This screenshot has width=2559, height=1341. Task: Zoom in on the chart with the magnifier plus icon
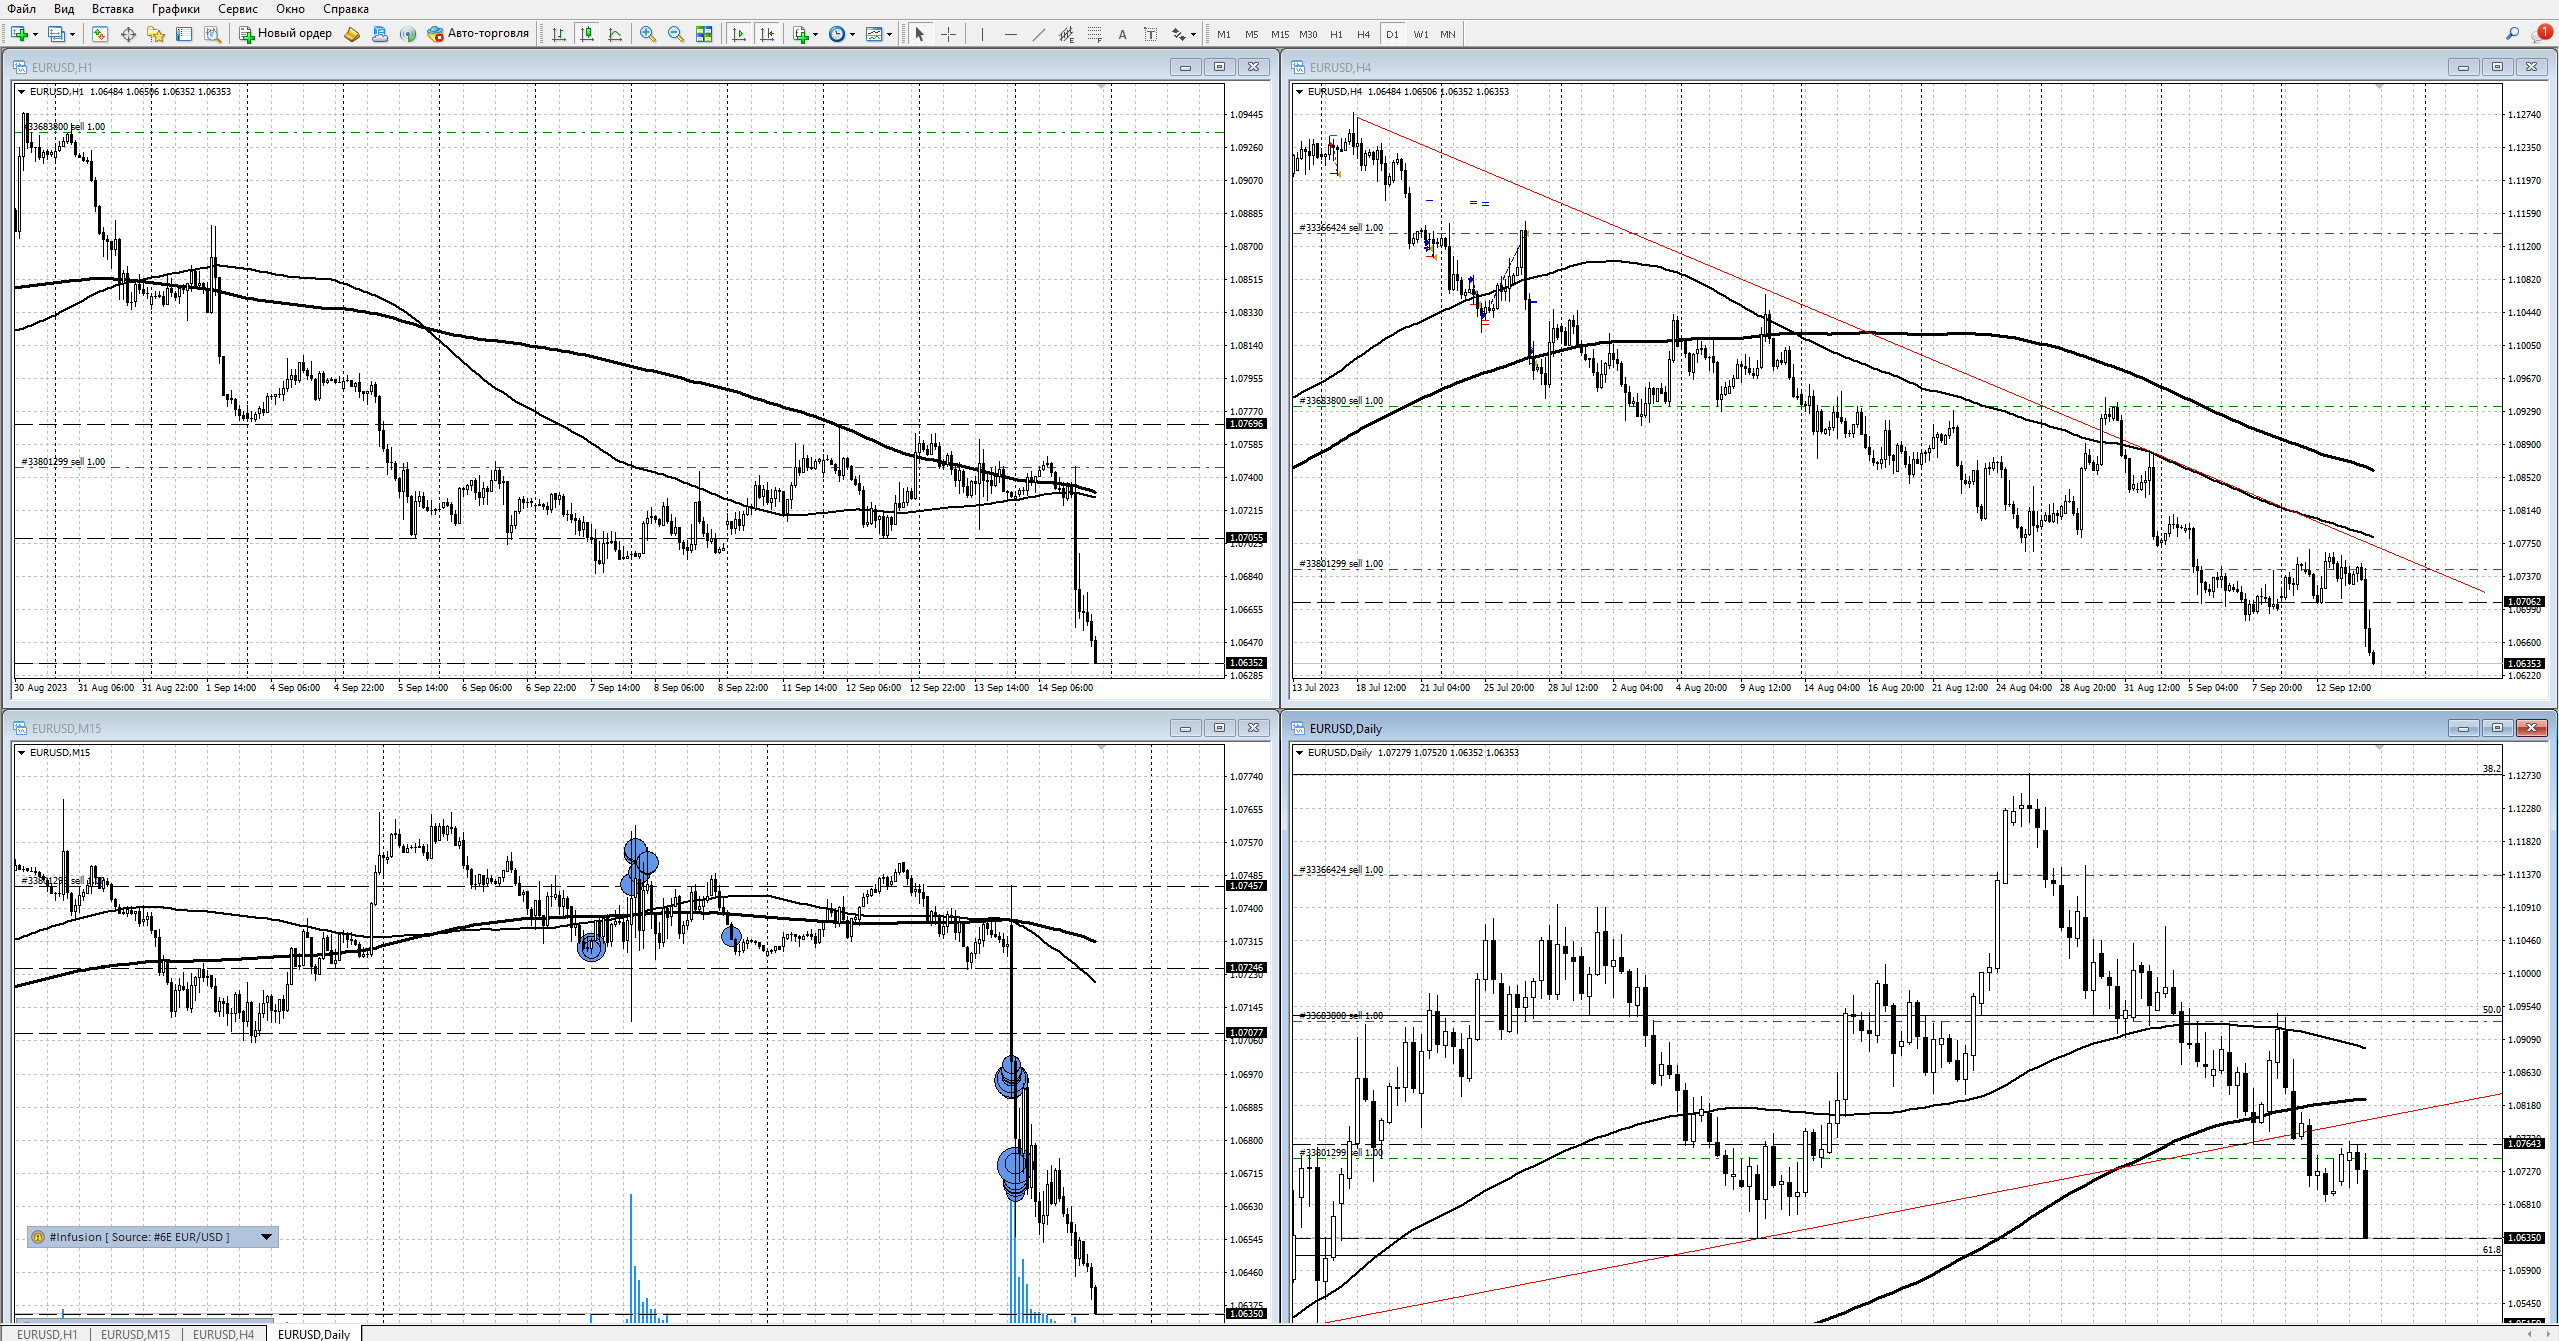pos(647,34)
